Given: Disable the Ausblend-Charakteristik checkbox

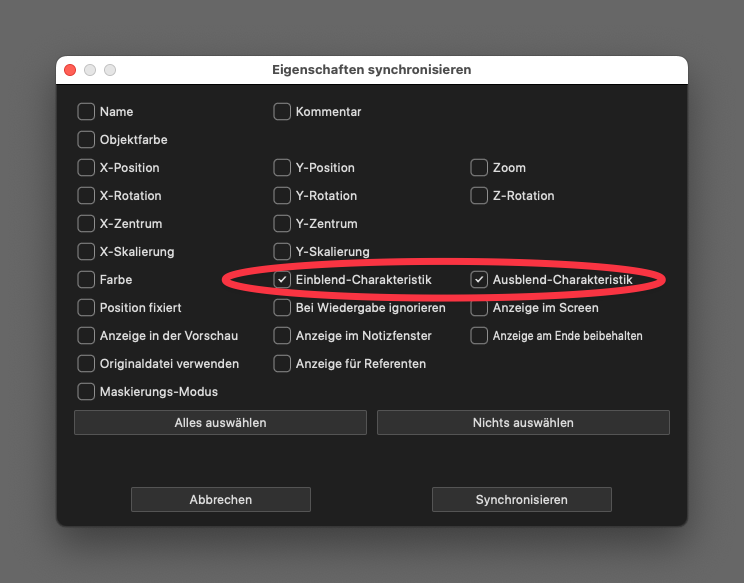Looking at the screenshot, I should pos(479,280).
